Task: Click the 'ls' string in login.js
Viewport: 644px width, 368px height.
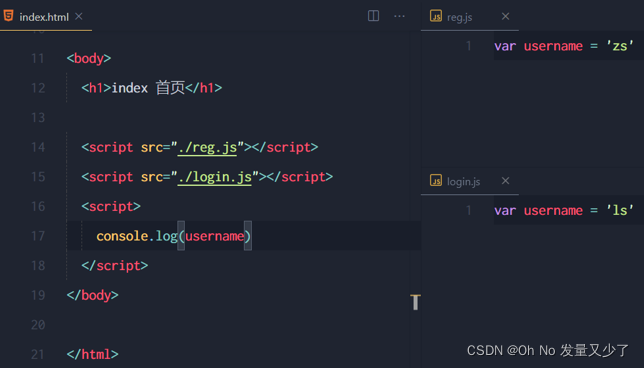Action: point(620,210)
